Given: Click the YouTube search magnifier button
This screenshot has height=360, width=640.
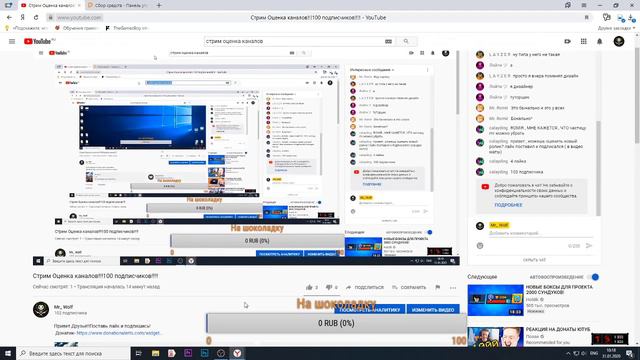Looking at the screenshot, I should pyautogui.click(x=406, y=41).
